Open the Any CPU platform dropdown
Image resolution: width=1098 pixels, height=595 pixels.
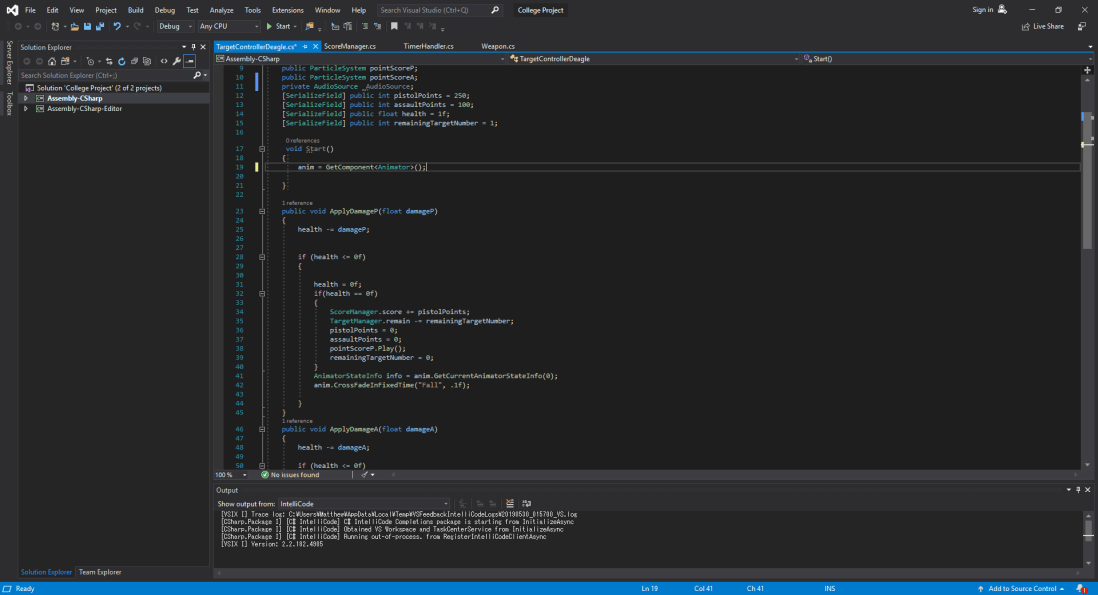pyautogui.click(x=228, y=27)
